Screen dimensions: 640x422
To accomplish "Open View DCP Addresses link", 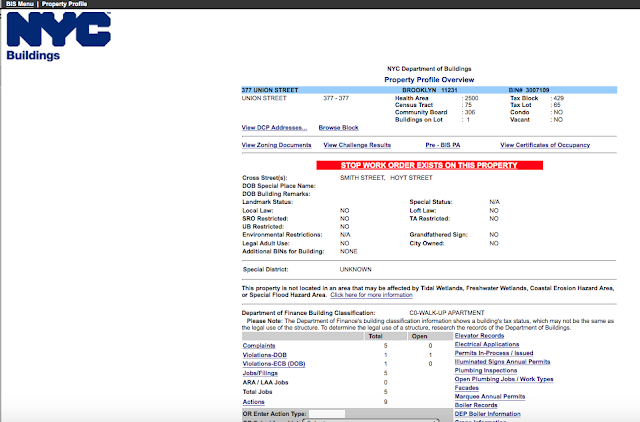I will click(274, 128).
